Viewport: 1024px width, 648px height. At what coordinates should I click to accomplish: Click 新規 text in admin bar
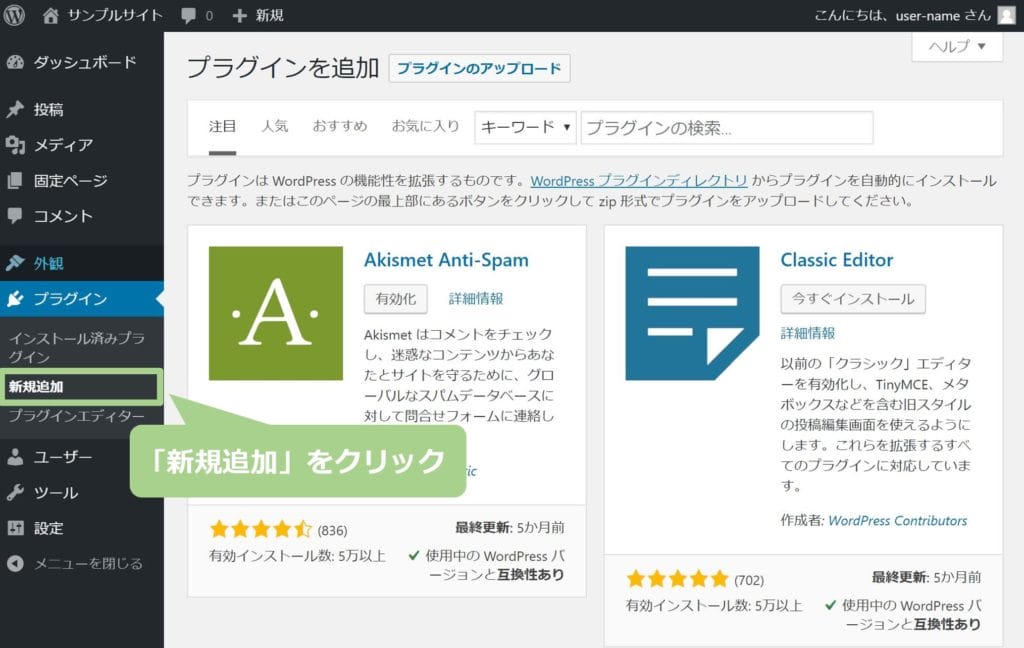269,15
